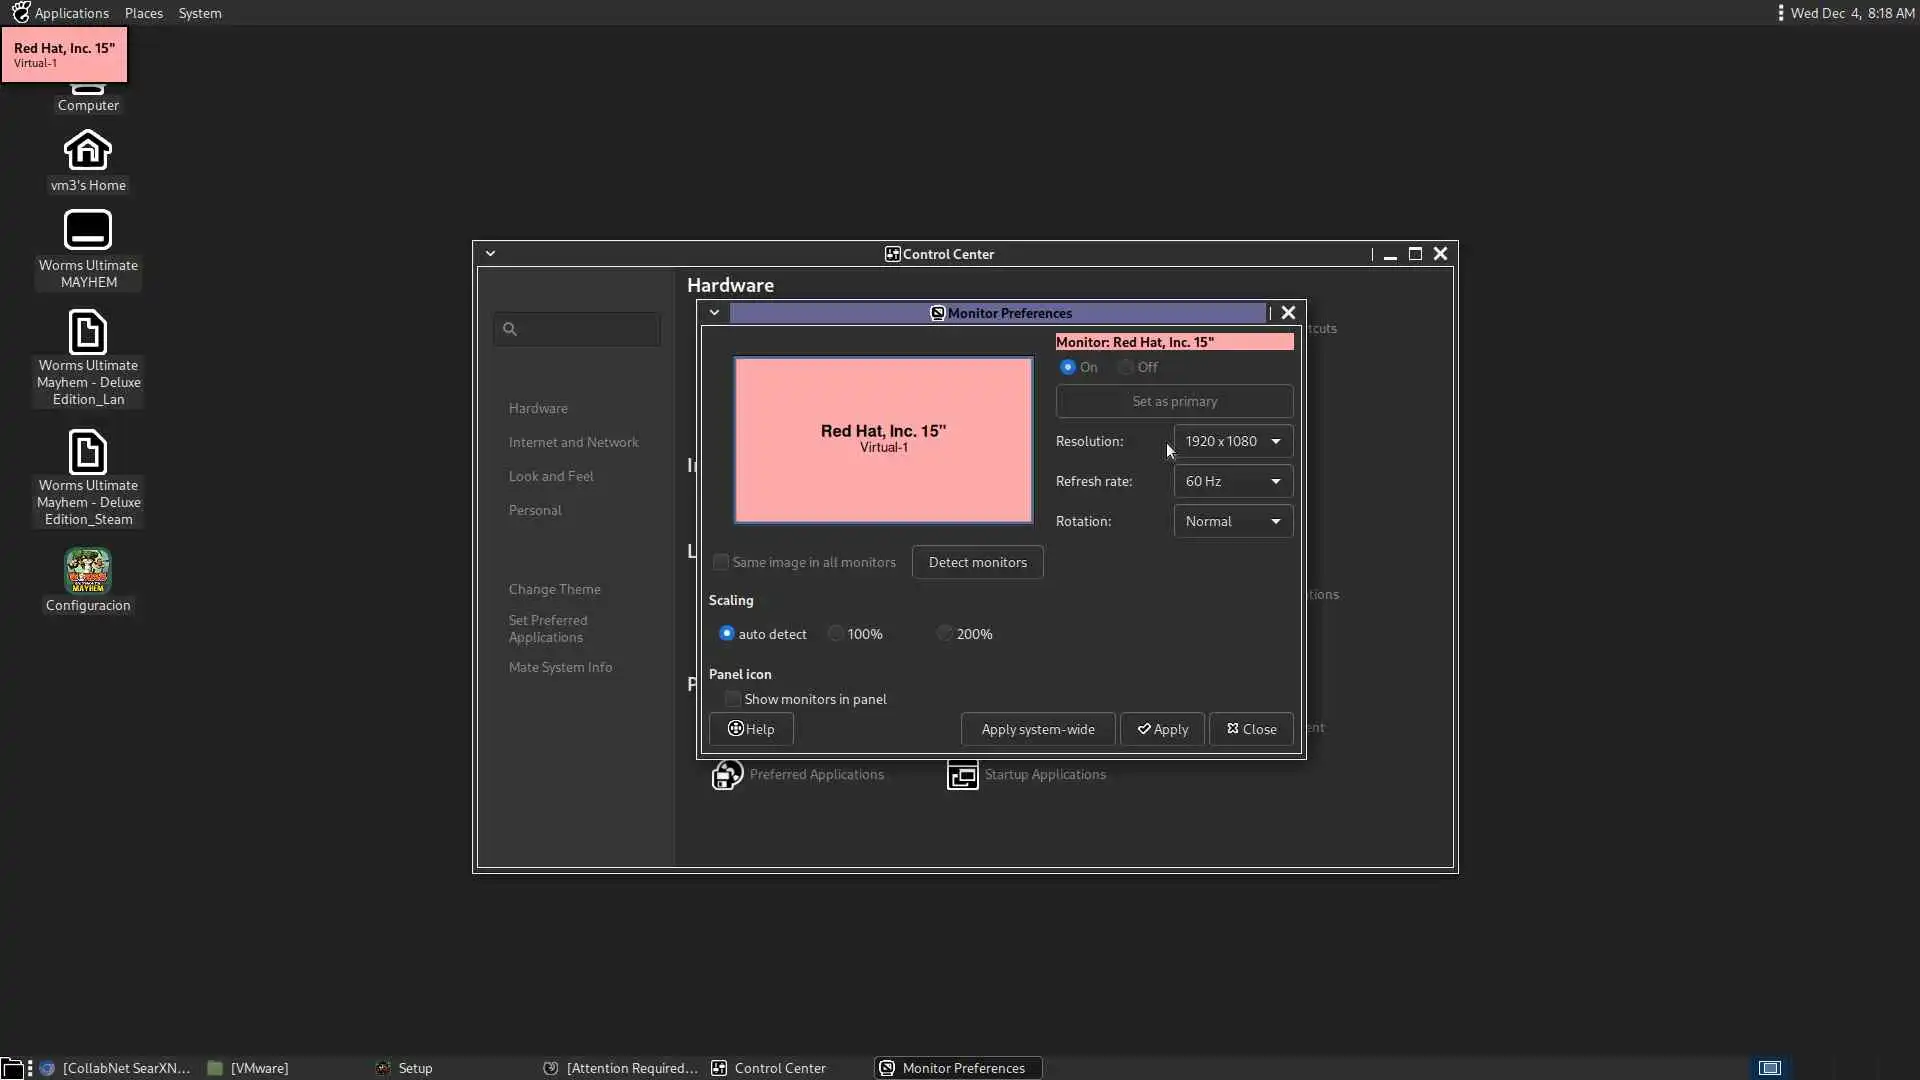
Task: Select 100% scaling radio button
Action: (x=836, y=634)
